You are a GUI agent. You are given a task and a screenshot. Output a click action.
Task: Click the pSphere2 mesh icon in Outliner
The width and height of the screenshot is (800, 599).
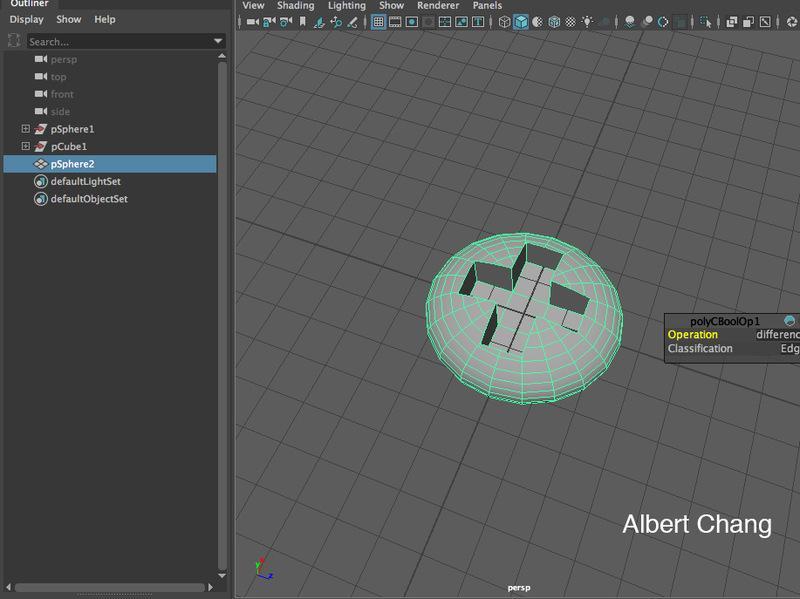(41, 164)
